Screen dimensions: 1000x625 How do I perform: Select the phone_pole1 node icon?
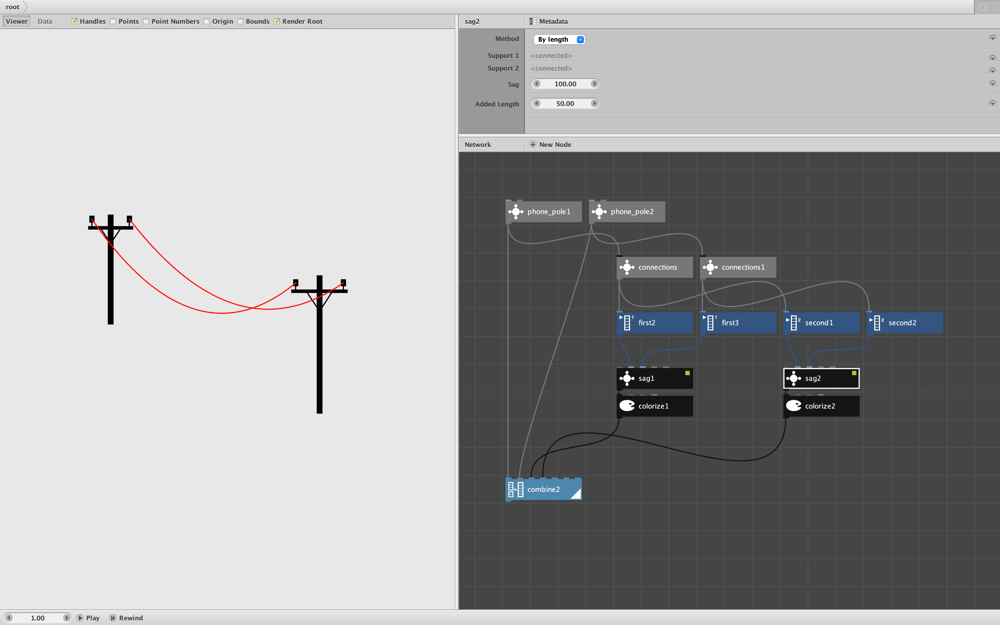point(516,212)
